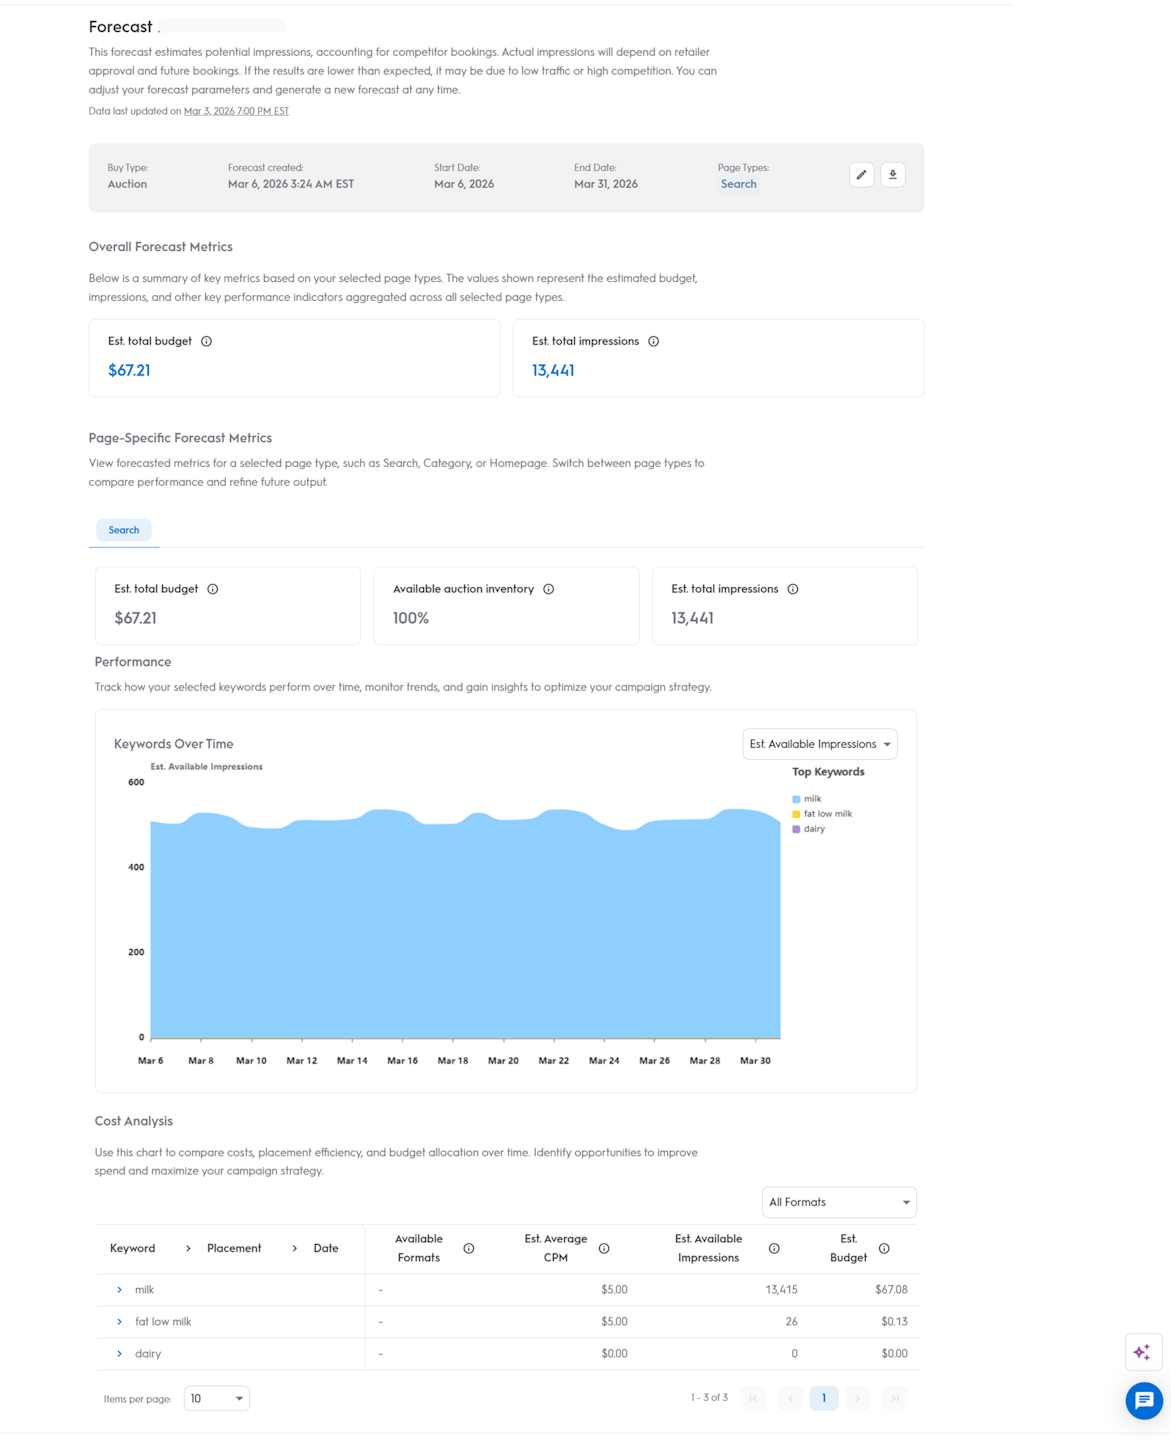Go to last page of results
The image size is (1171, 1440).
tap(895, 1399)
